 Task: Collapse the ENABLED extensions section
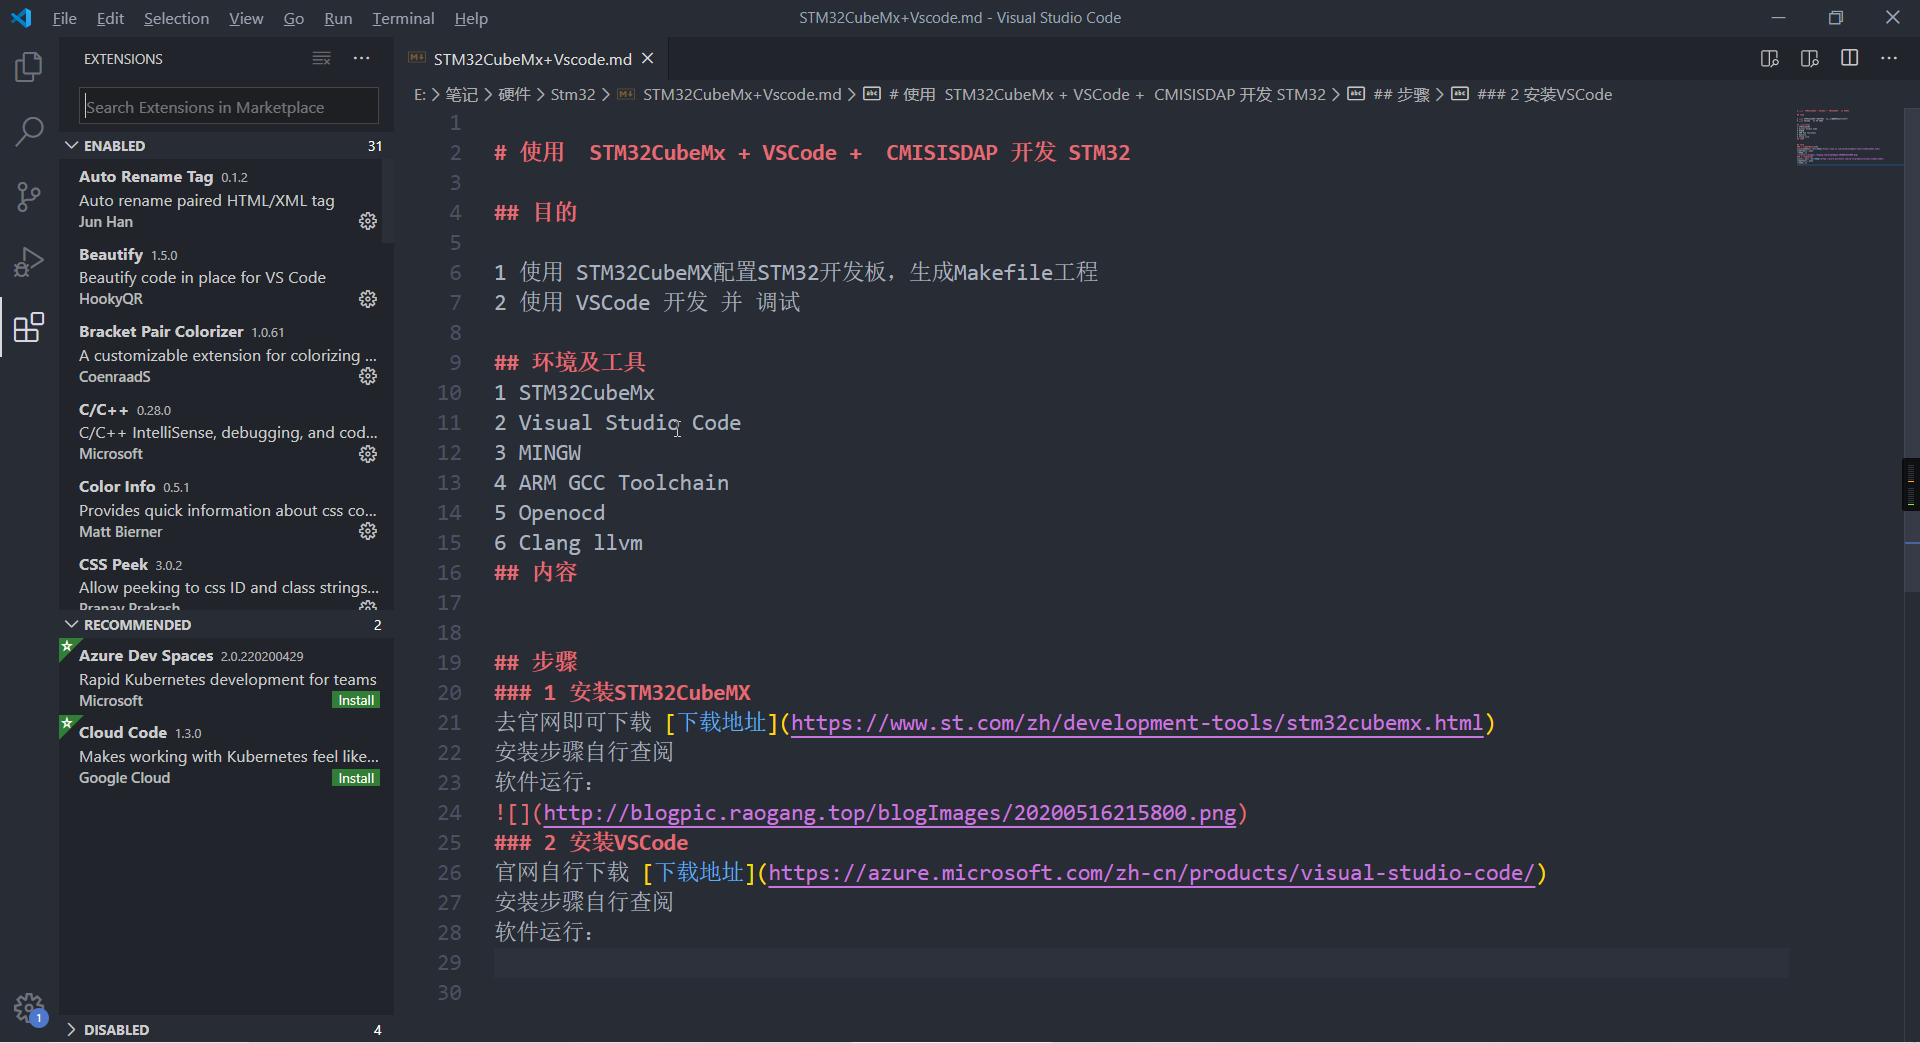tap(70, 145)
